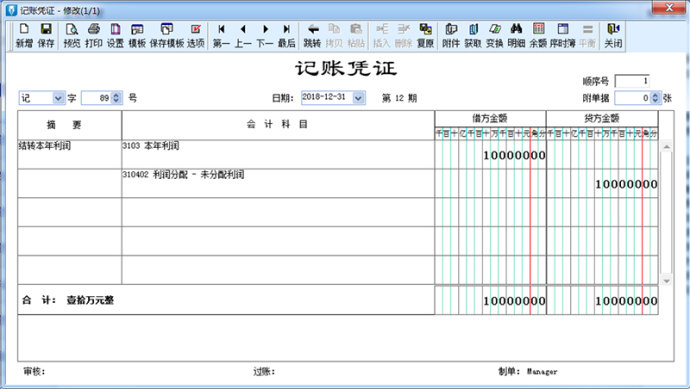Image resolution: width=690 pixels, height=389 pixels.
Task: Click the 平衡 (Balance check) icon
Action: point(587,35)
